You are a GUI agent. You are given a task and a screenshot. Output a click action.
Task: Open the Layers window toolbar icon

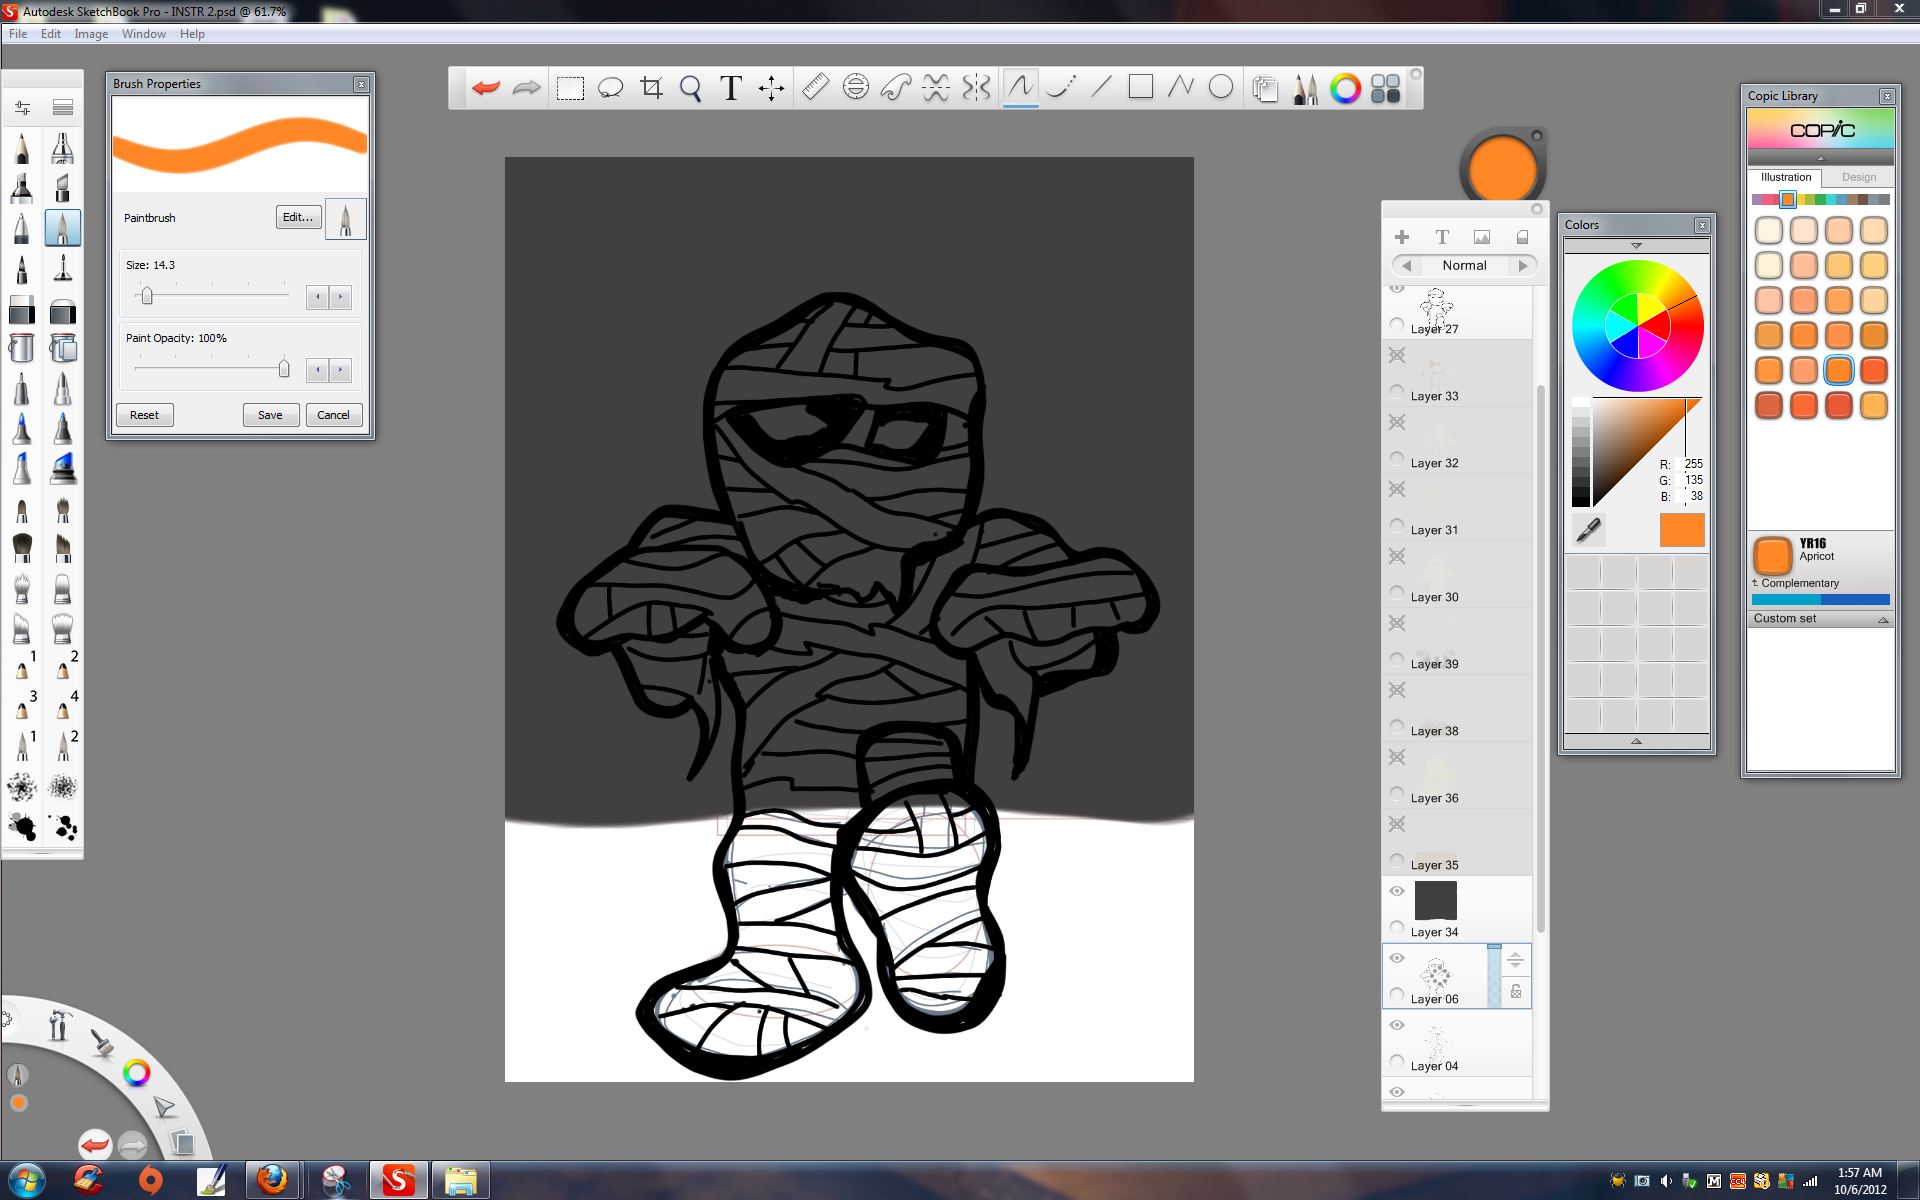pos(1265,89)
